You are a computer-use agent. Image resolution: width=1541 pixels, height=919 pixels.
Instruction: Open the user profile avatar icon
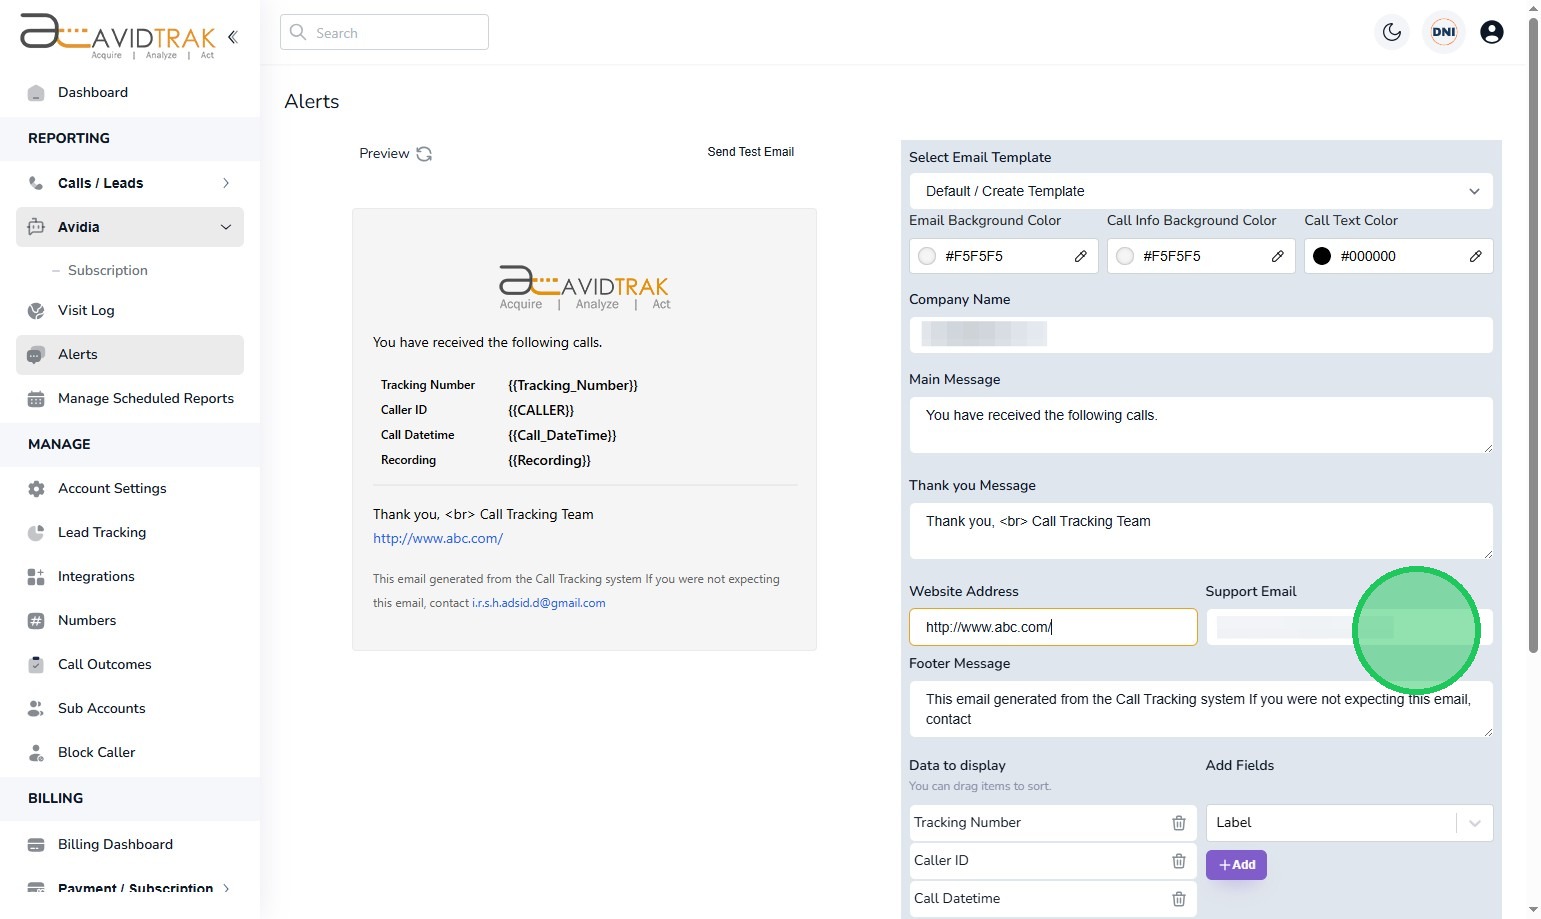tap(1491, 32)
